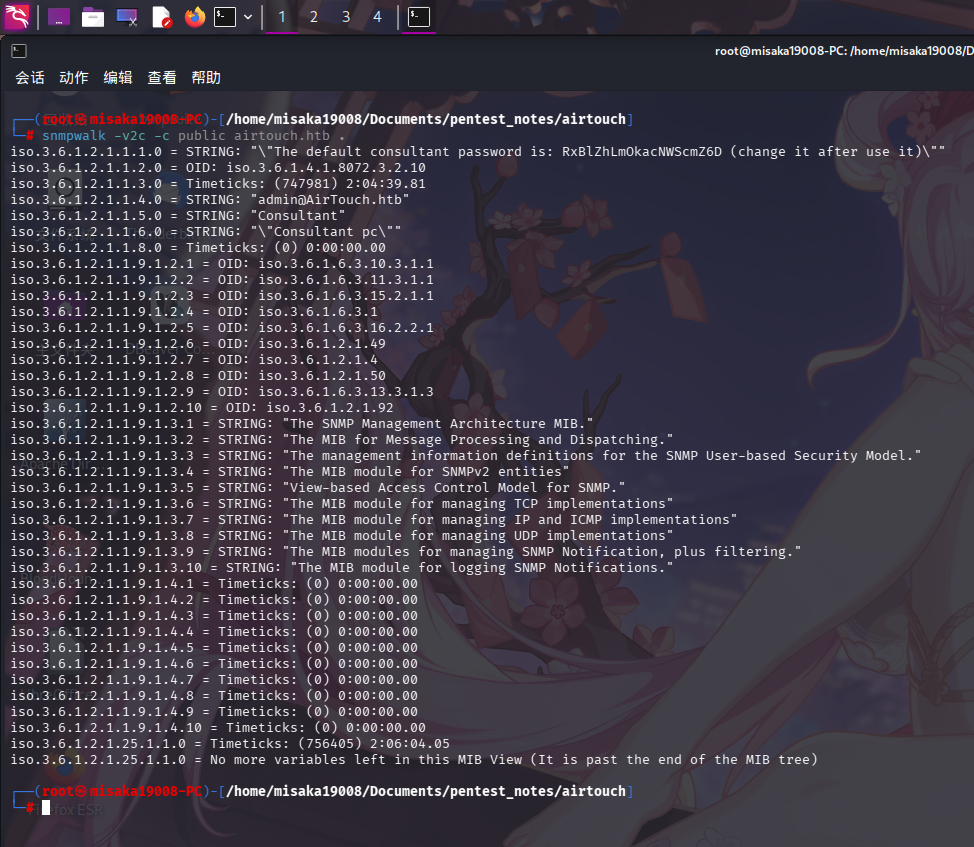This screenshot has height=847, width=974.
Task: Click the Timeticks (747981) 2:04:39.81 value
Action: click(350, 184)
